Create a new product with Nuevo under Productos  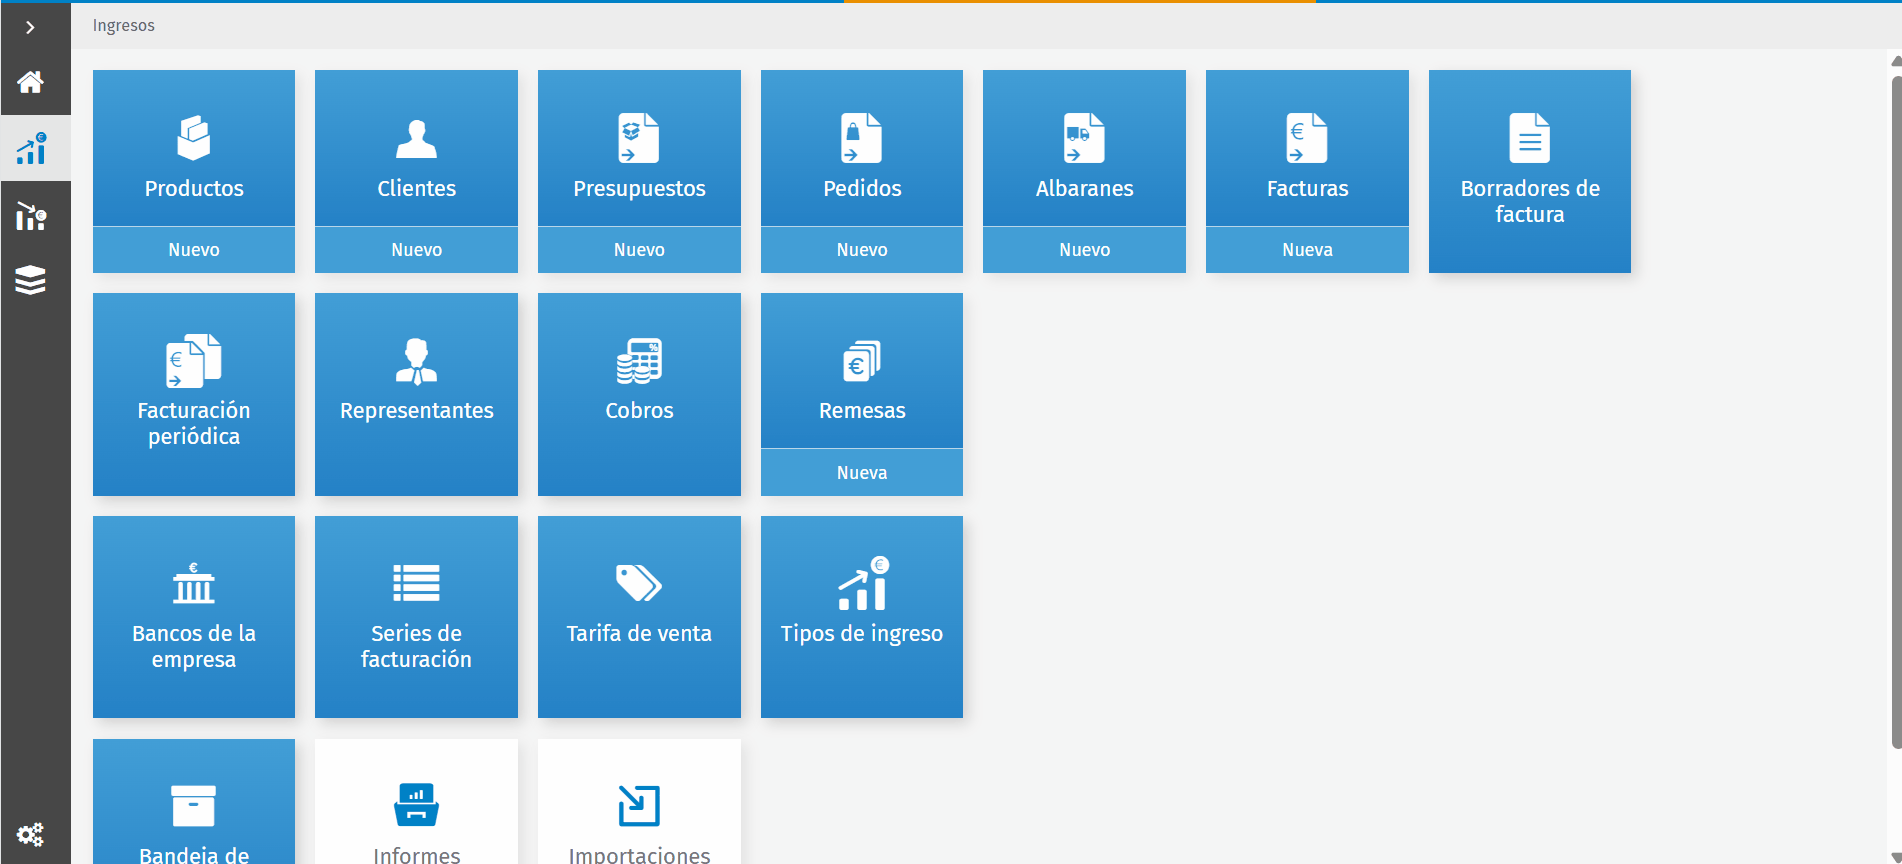point(194,250)
